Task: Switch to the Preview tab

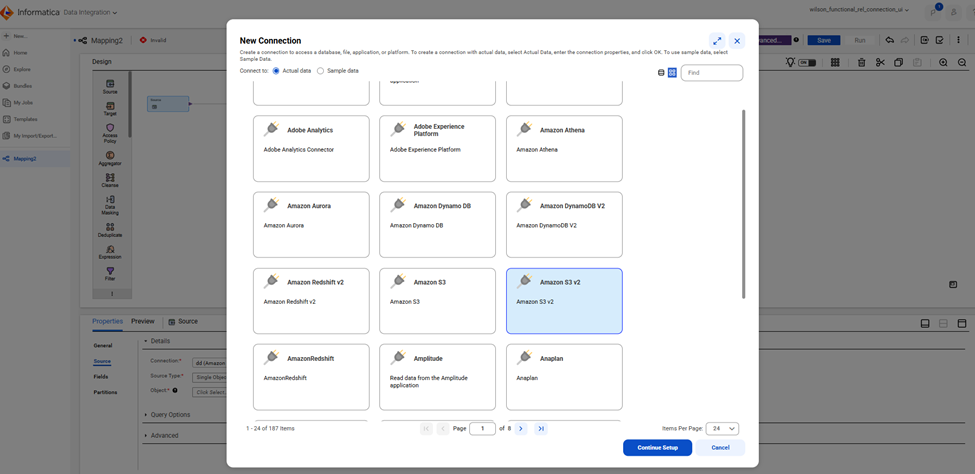Action: pyautogui.click(x=142, y=322)
